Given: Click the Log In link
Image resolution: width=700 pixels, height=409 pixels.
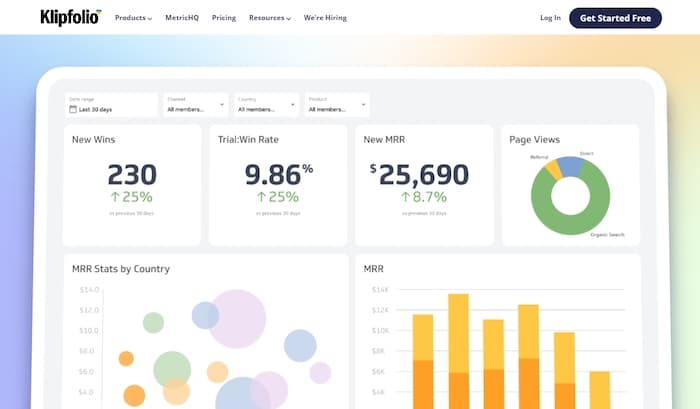Looking at the screenshot, I should (550, 18).
